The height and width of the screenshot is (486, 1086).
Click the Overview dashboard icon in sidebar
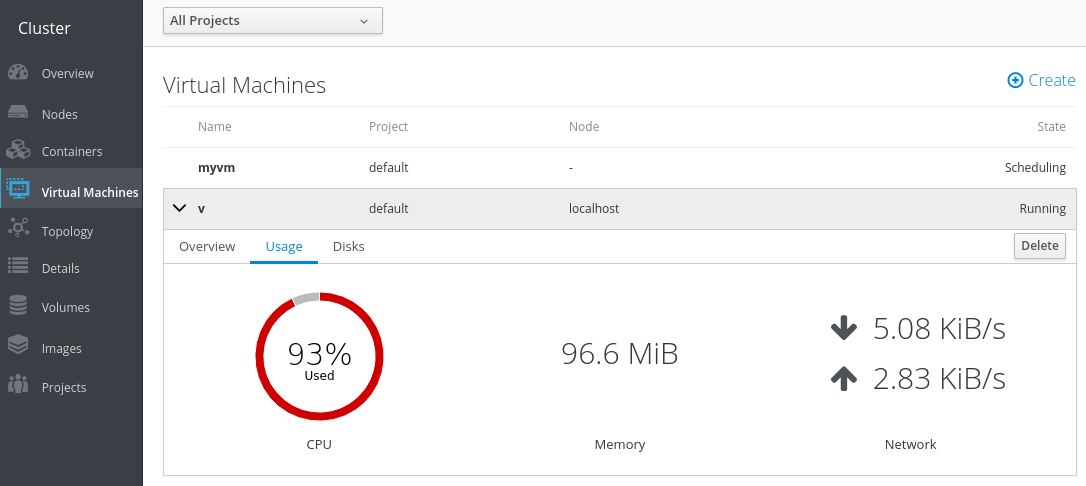18,73
